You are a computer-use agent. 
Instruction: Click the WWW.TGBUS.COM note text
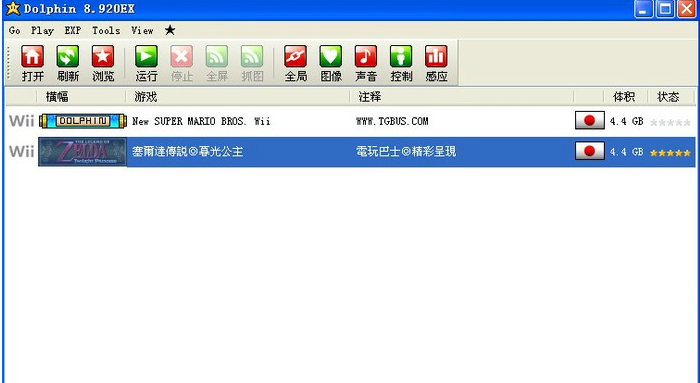tap(392, 121)
